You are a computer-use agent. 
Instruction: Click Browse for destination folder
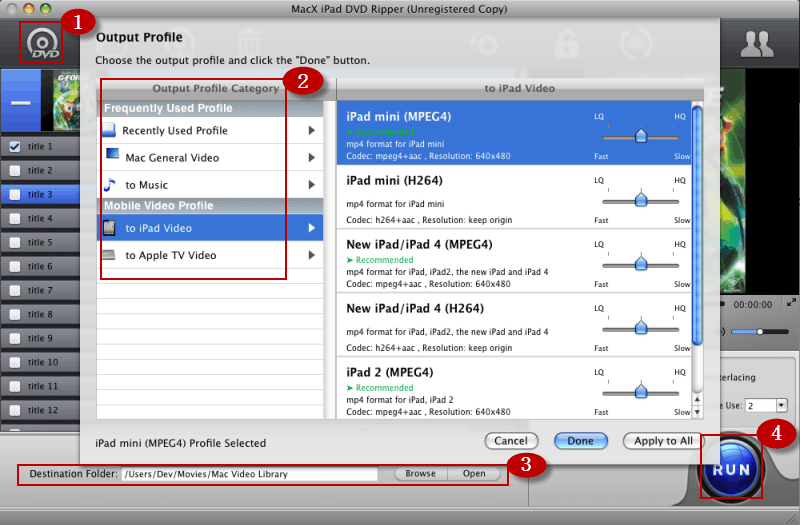click(x=420, y=473)
